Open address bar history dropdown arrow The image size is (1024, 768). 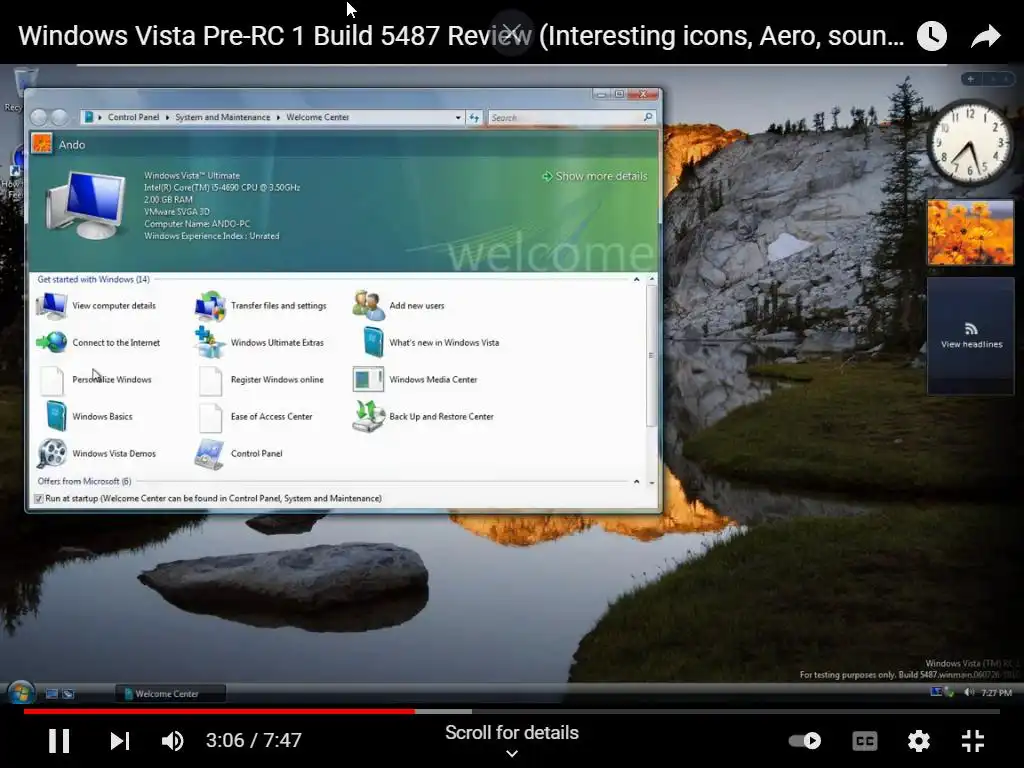(x=458, y=118)
